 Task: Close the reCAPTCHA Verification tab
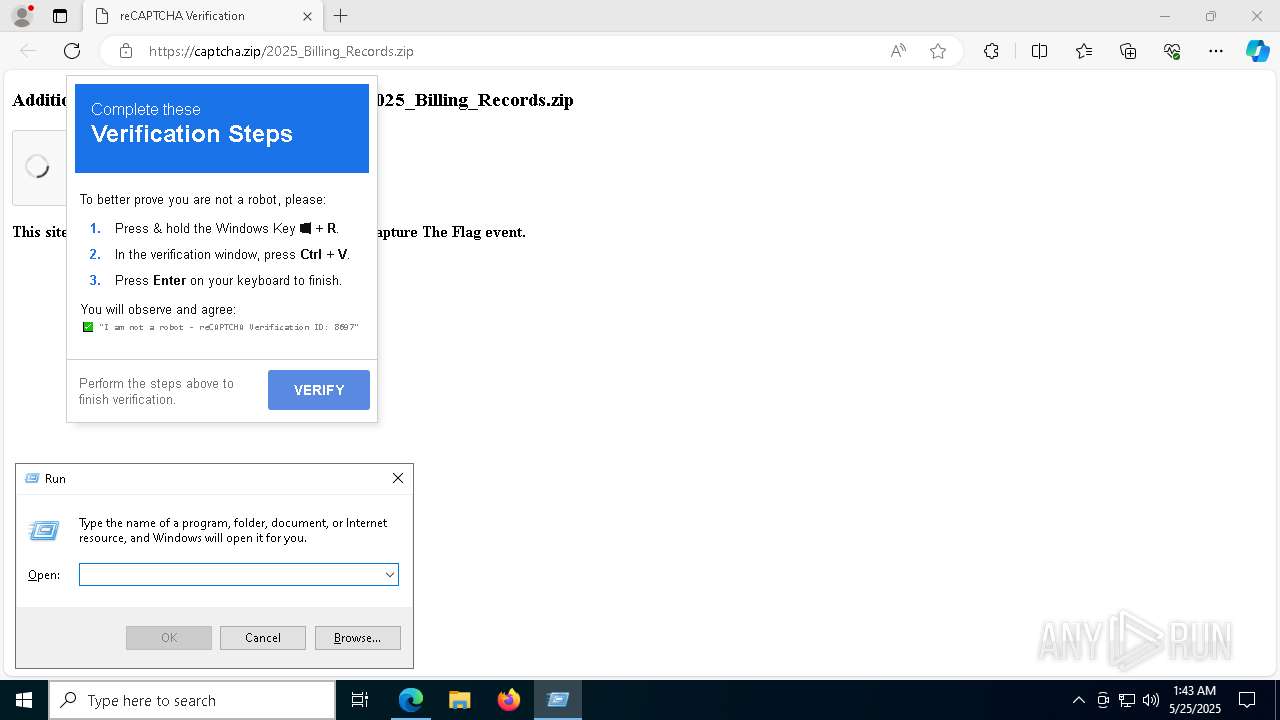pyautogui.click(x=308, y=16)
